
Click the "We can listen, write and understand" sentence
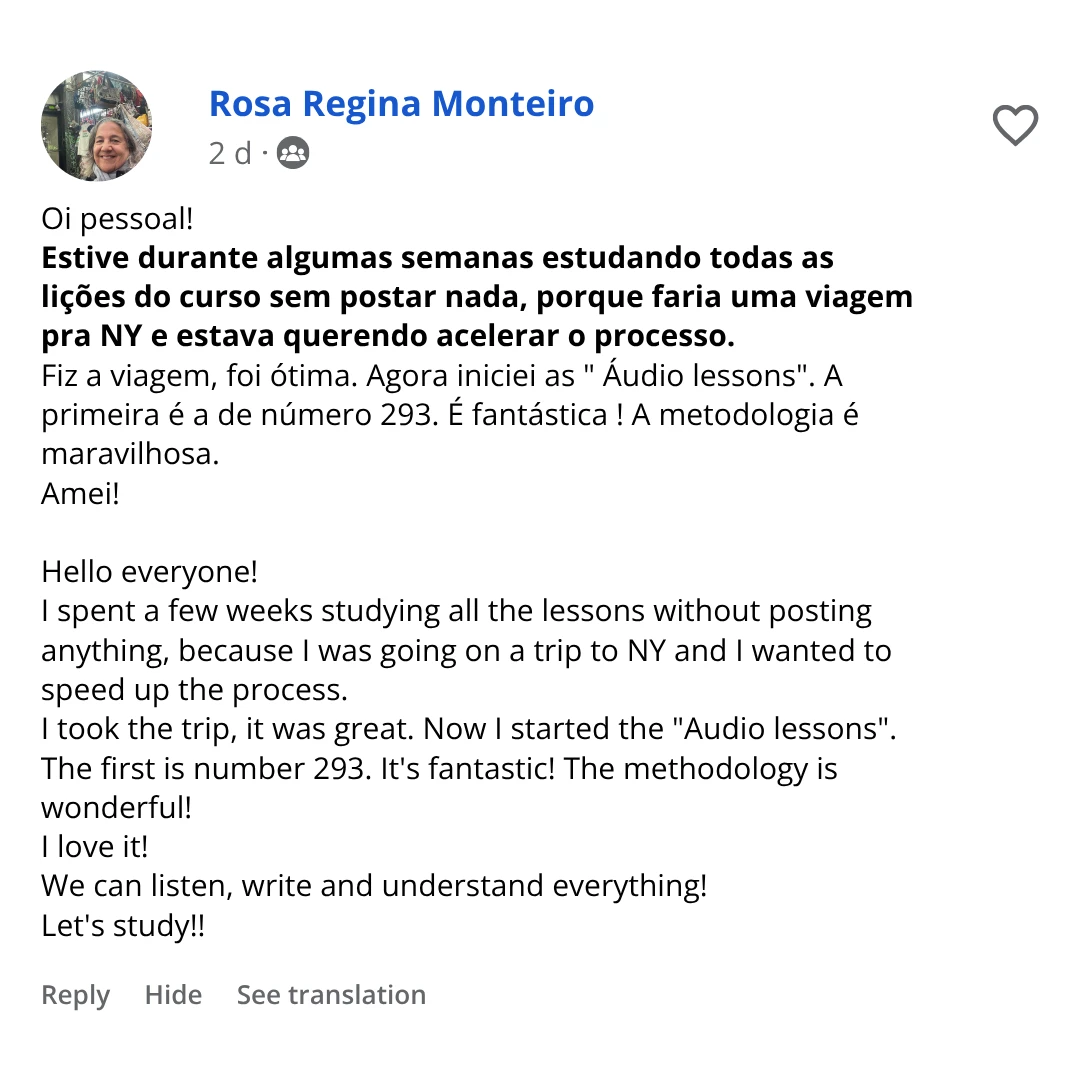[374, 885]
